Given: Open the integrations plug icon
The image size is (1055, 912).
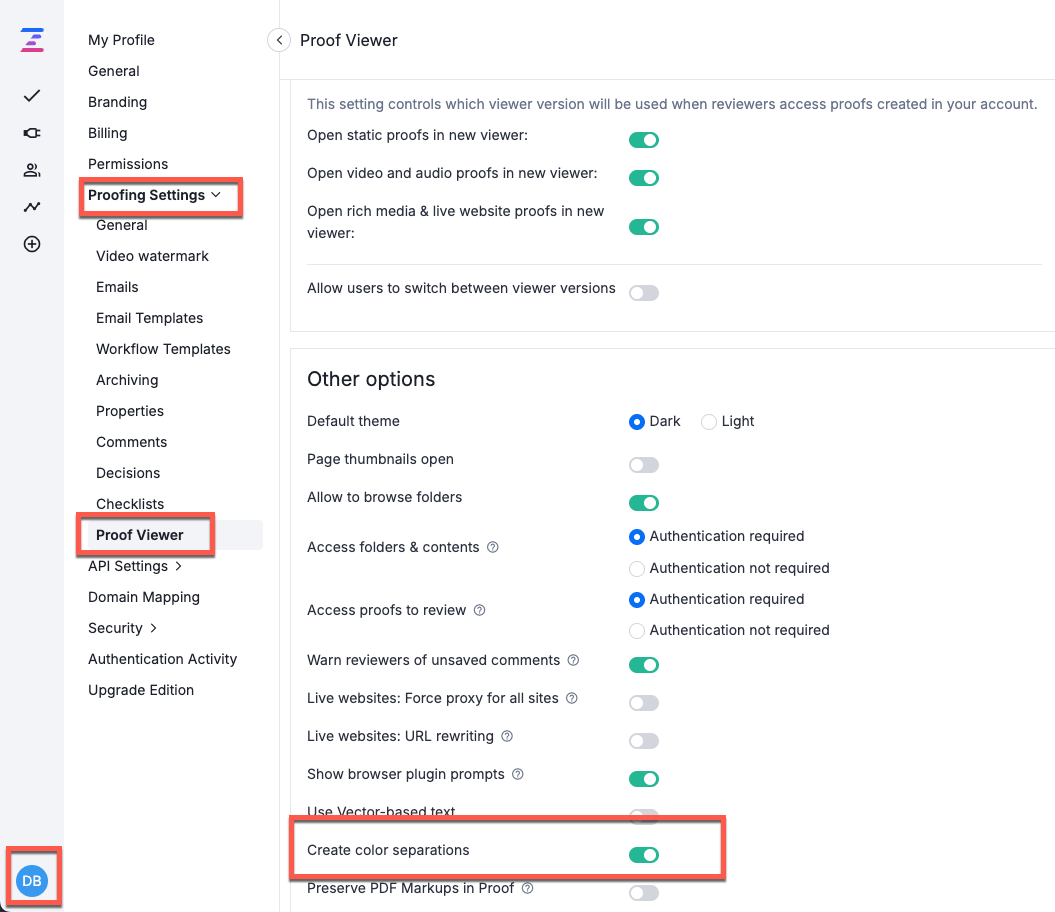Looking at the screenshot, I should pos(32,133).
